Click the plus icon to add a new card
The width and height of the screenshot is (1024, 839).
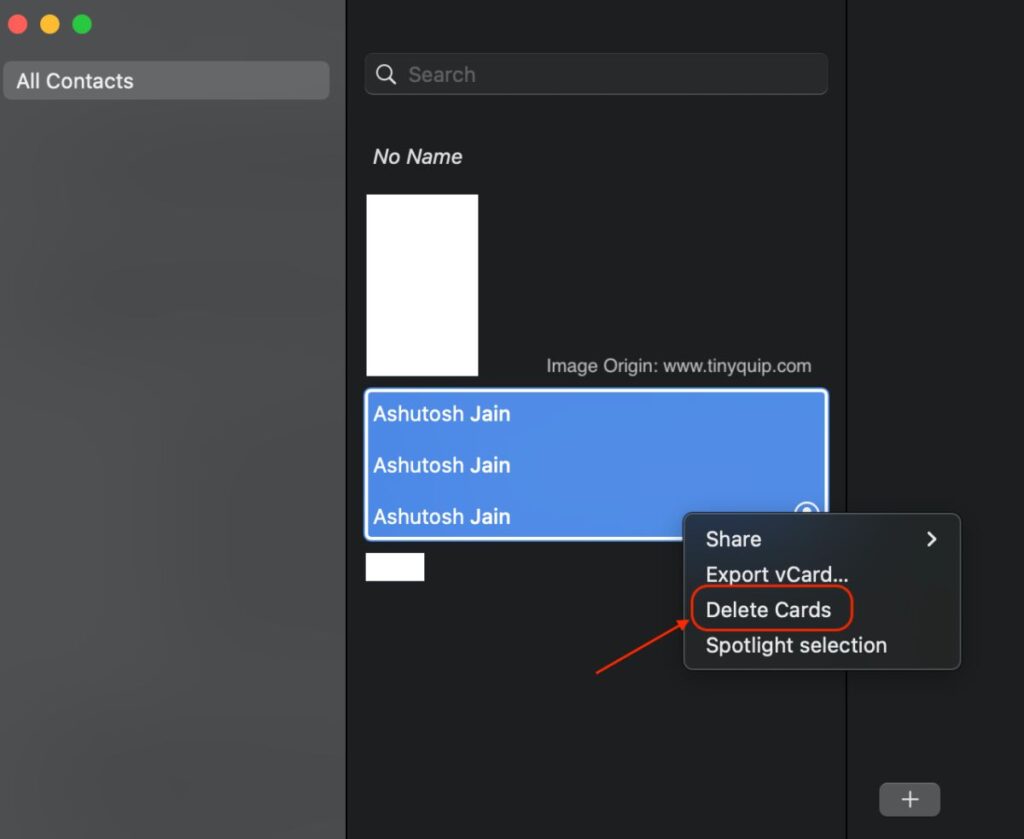click(909, 799)
